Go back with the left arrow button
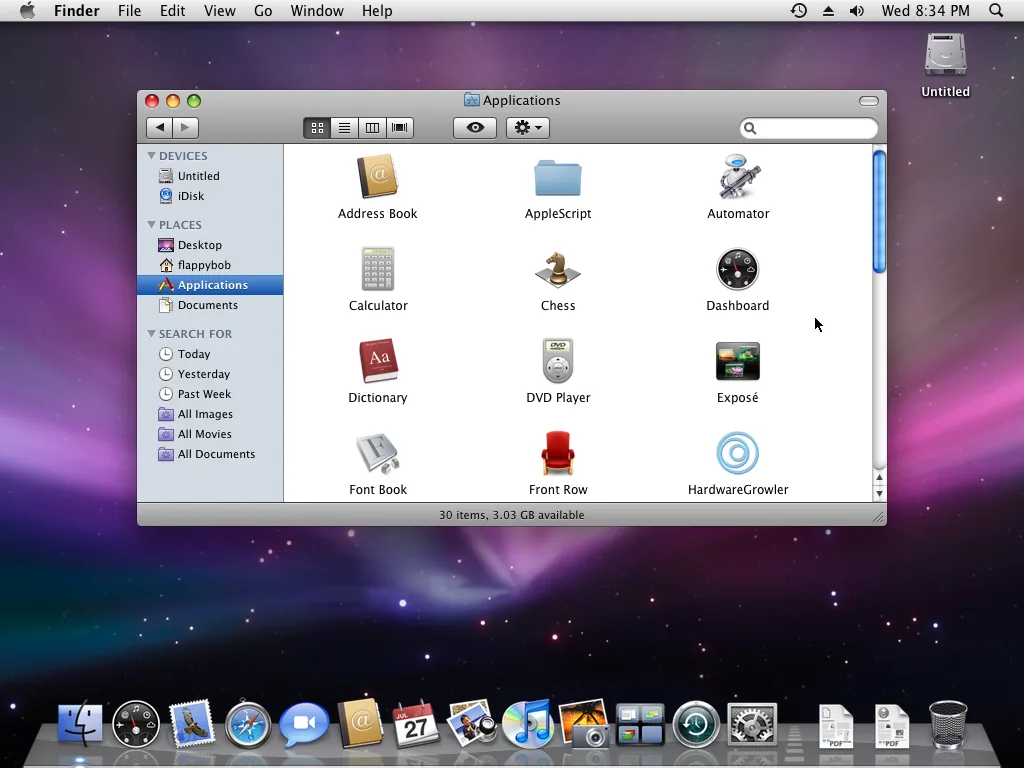 click(159, 128)
